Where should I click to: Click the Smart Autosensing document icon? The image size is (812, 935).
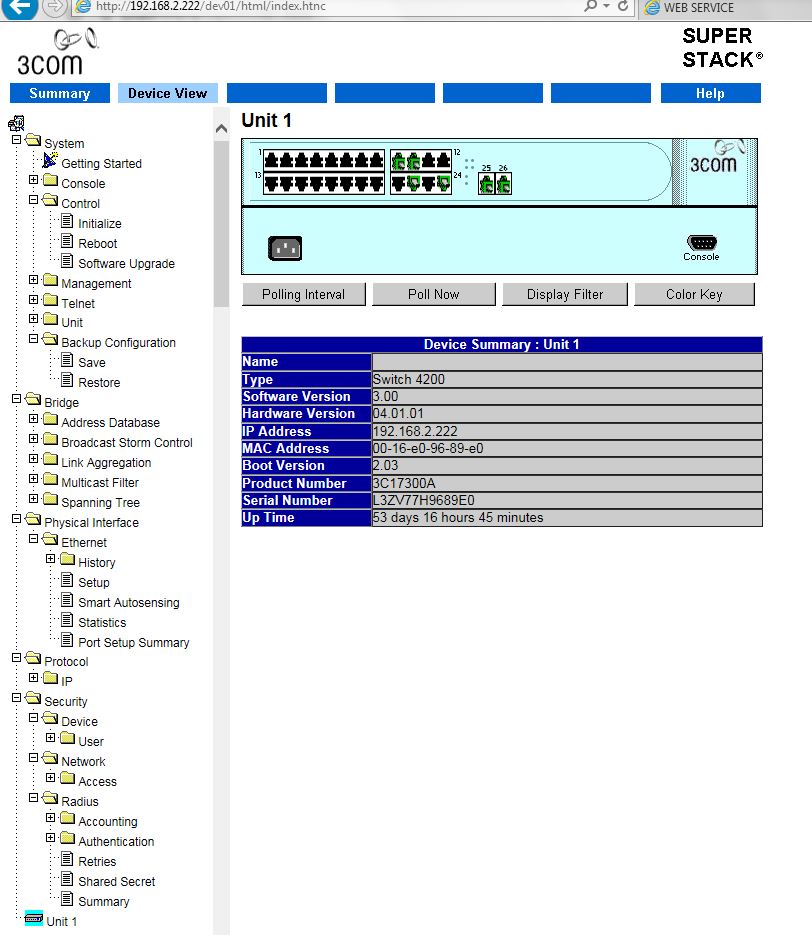[x=67, y=600]
